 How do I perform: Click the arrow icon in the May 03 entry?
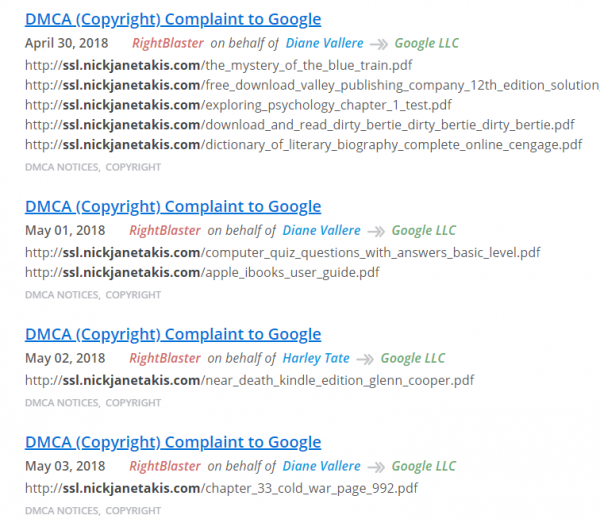pyautogui.click(x=376, y=467)
